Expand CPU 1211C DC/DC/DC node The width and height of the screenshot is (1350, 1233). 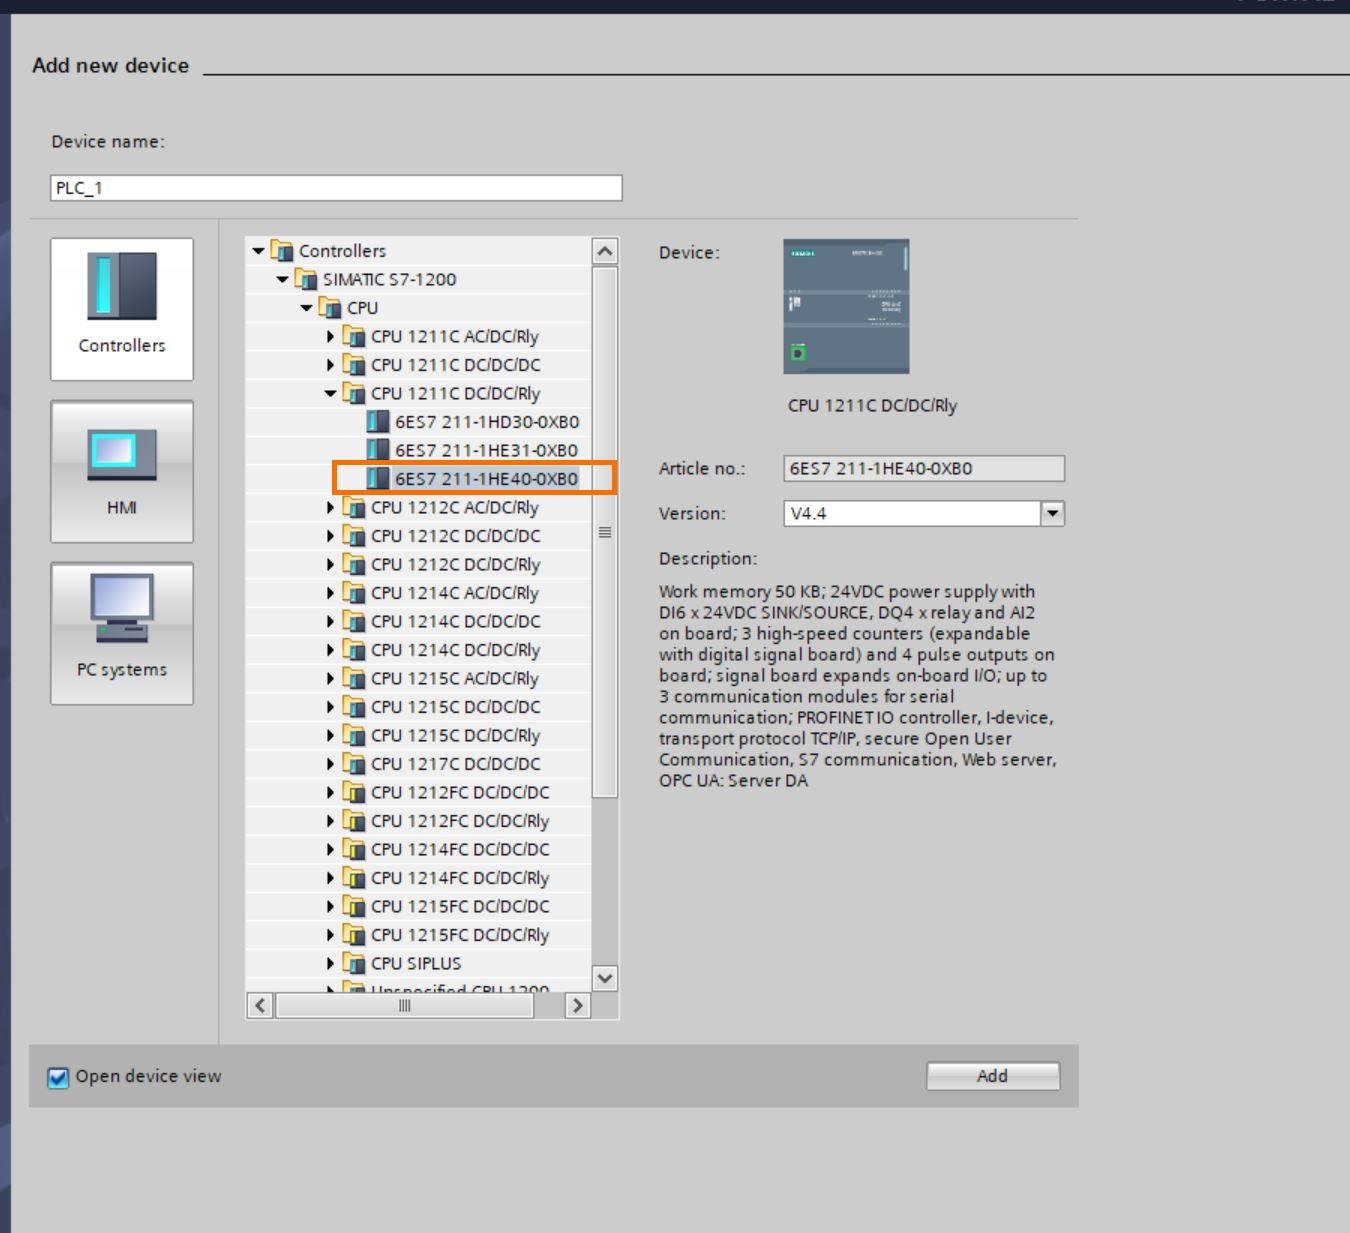(331, 365)
